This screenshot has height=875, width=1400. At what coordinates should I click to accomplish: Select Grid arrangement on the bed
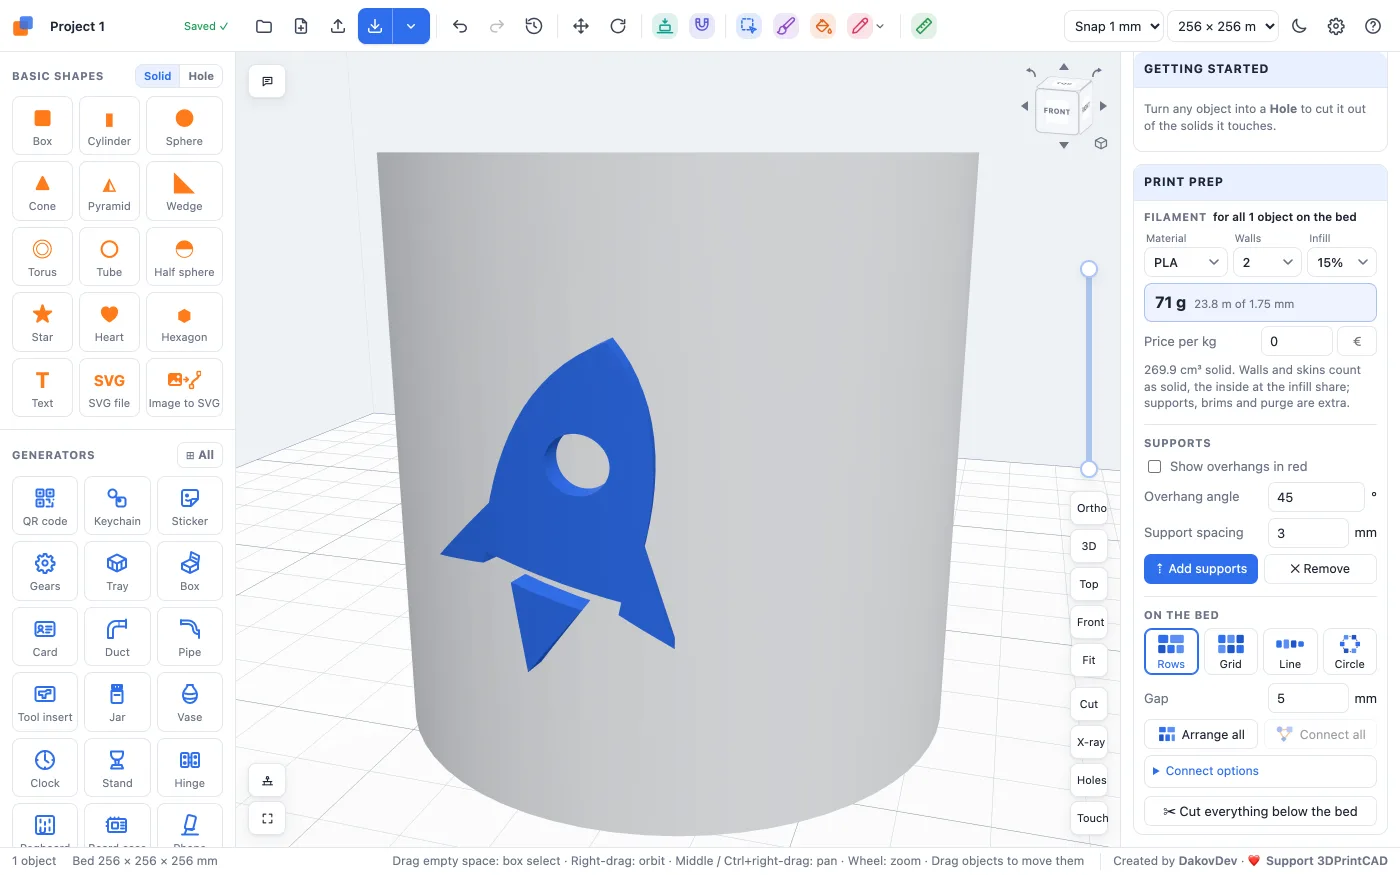point(1231,651)
